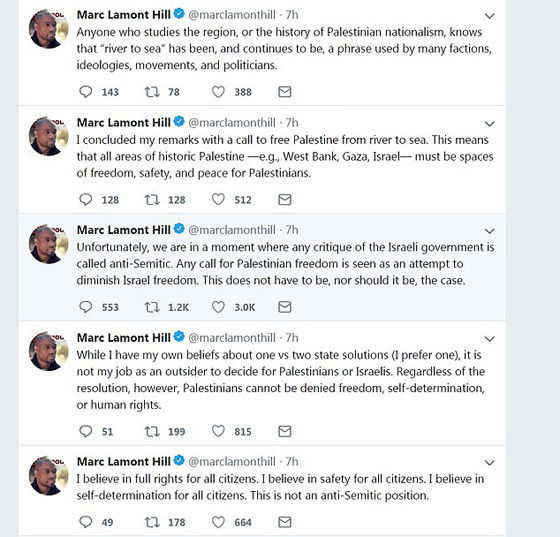Open profile avatar on the 'Unfortunately' tweet
This screenshot has width=560, height=537.
tap(49, 244)
